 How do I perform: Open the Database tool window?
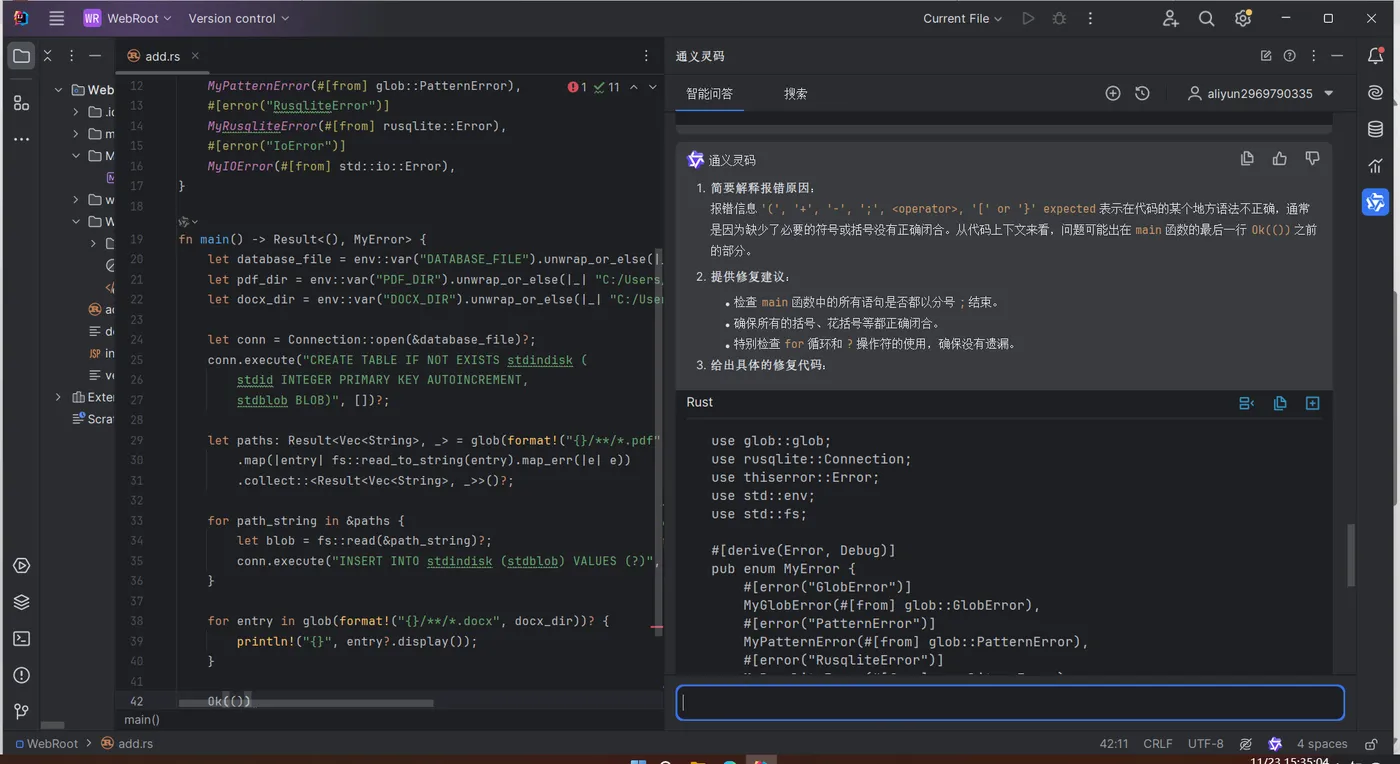[1376, 129]
